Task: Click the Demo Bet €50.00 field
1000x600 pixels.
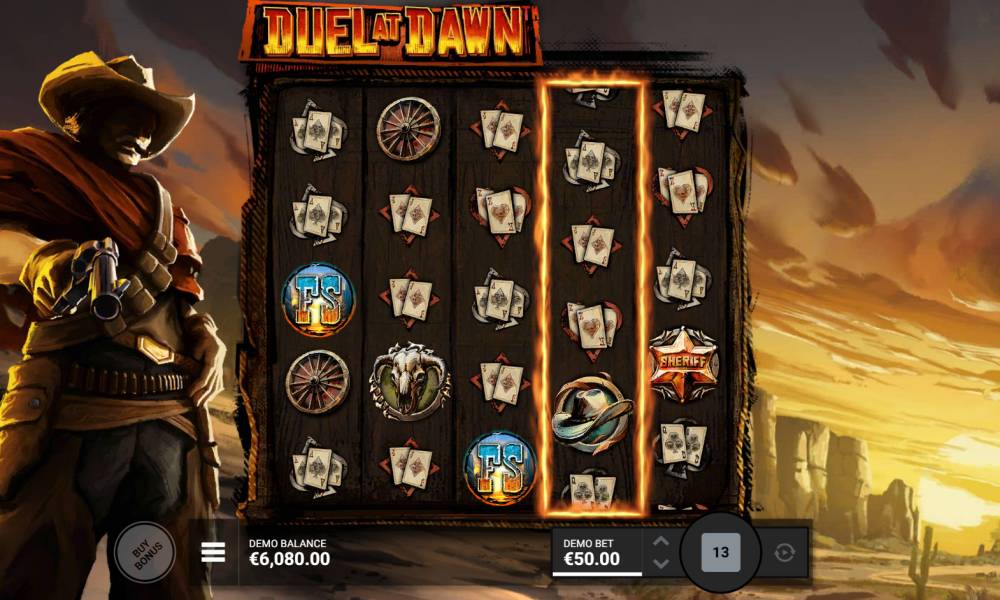Action: click(x=596, y=552)
